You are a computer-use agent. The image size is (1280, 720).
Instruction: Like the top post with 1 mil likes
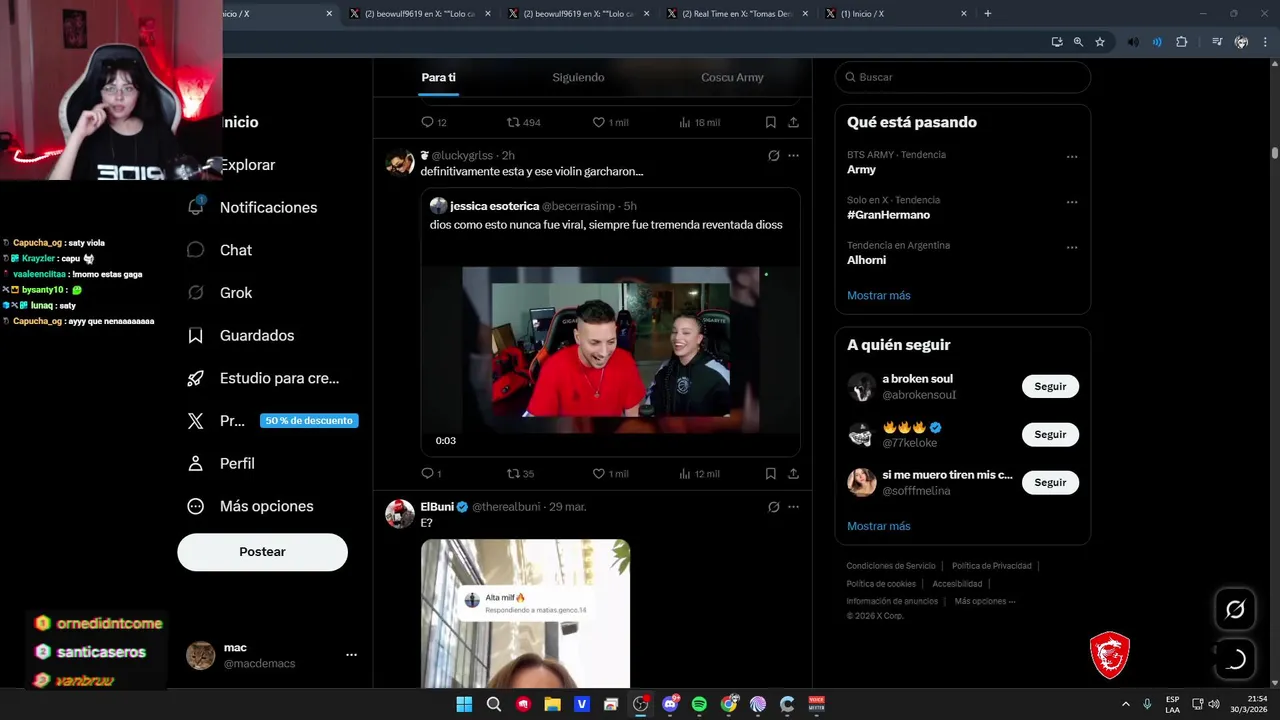610,122
